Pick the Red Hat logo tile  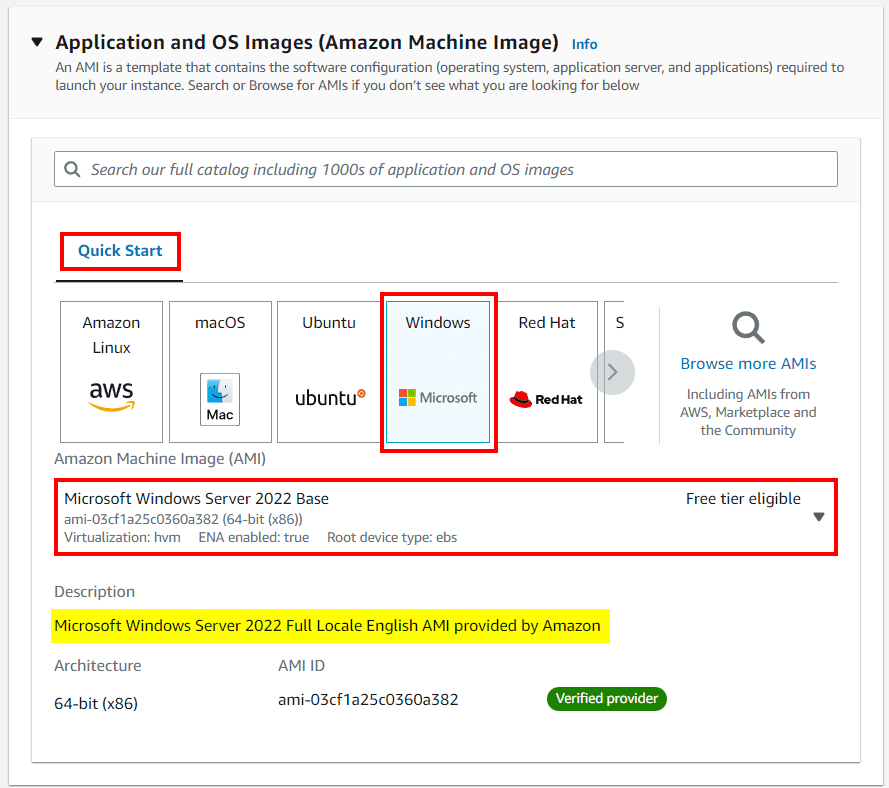546,399
